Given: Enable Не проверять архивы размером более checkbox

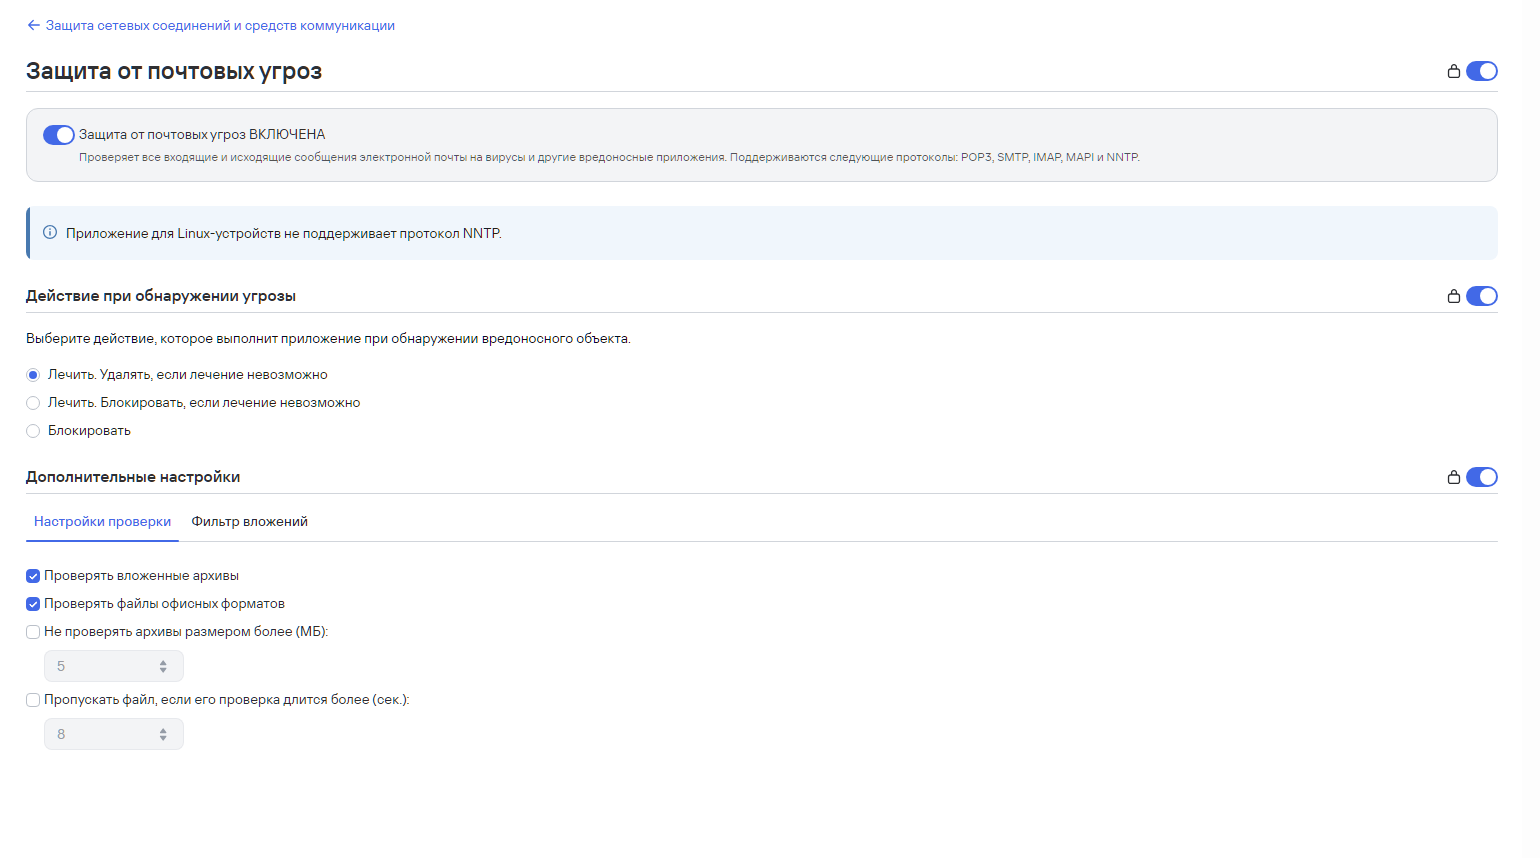Looking at the screenshot, I should pos(33,632).
